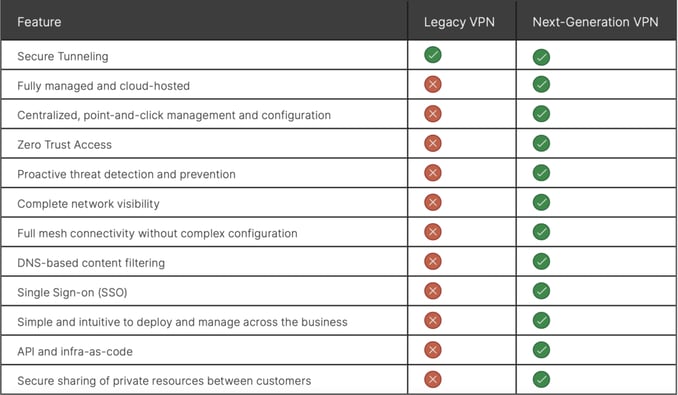The width and height of the screenshot is (678, 395).
Task: Click the Legacy VPN column header
Action: pyautogui.click(x=459, y=22)
